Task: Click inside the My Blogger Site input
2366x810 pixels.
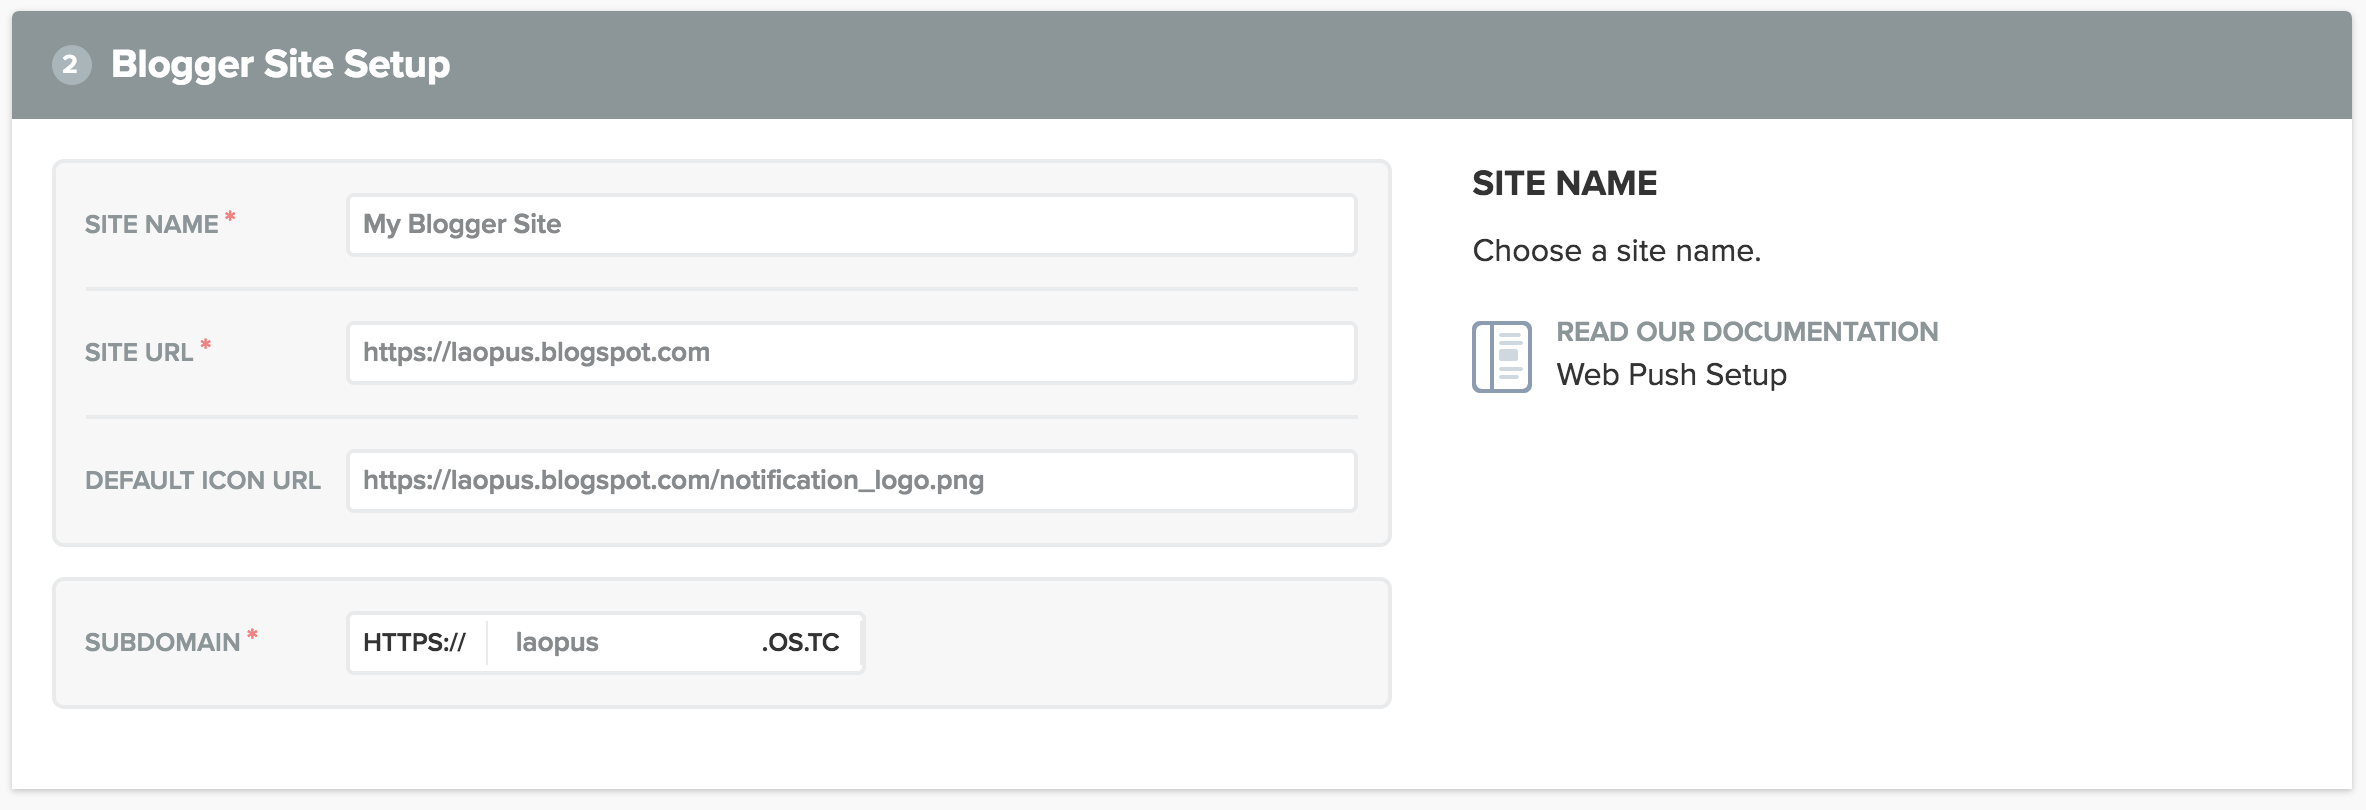Action: point(850,225)
